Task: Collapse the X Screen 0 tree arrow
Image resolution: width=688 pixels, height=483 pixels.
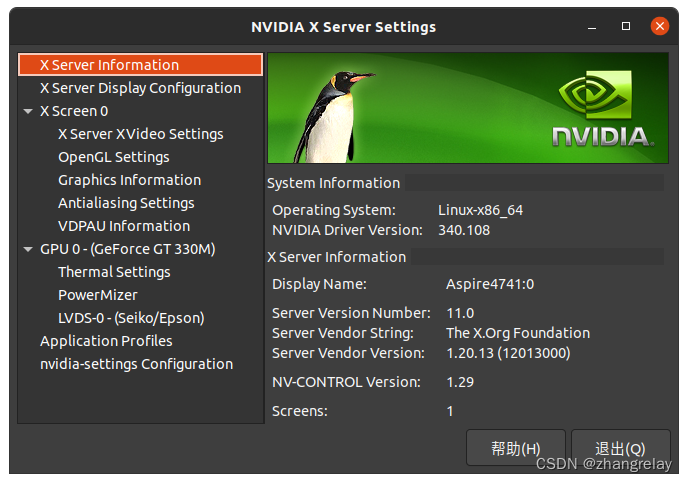Action: (x=28, y=111)
